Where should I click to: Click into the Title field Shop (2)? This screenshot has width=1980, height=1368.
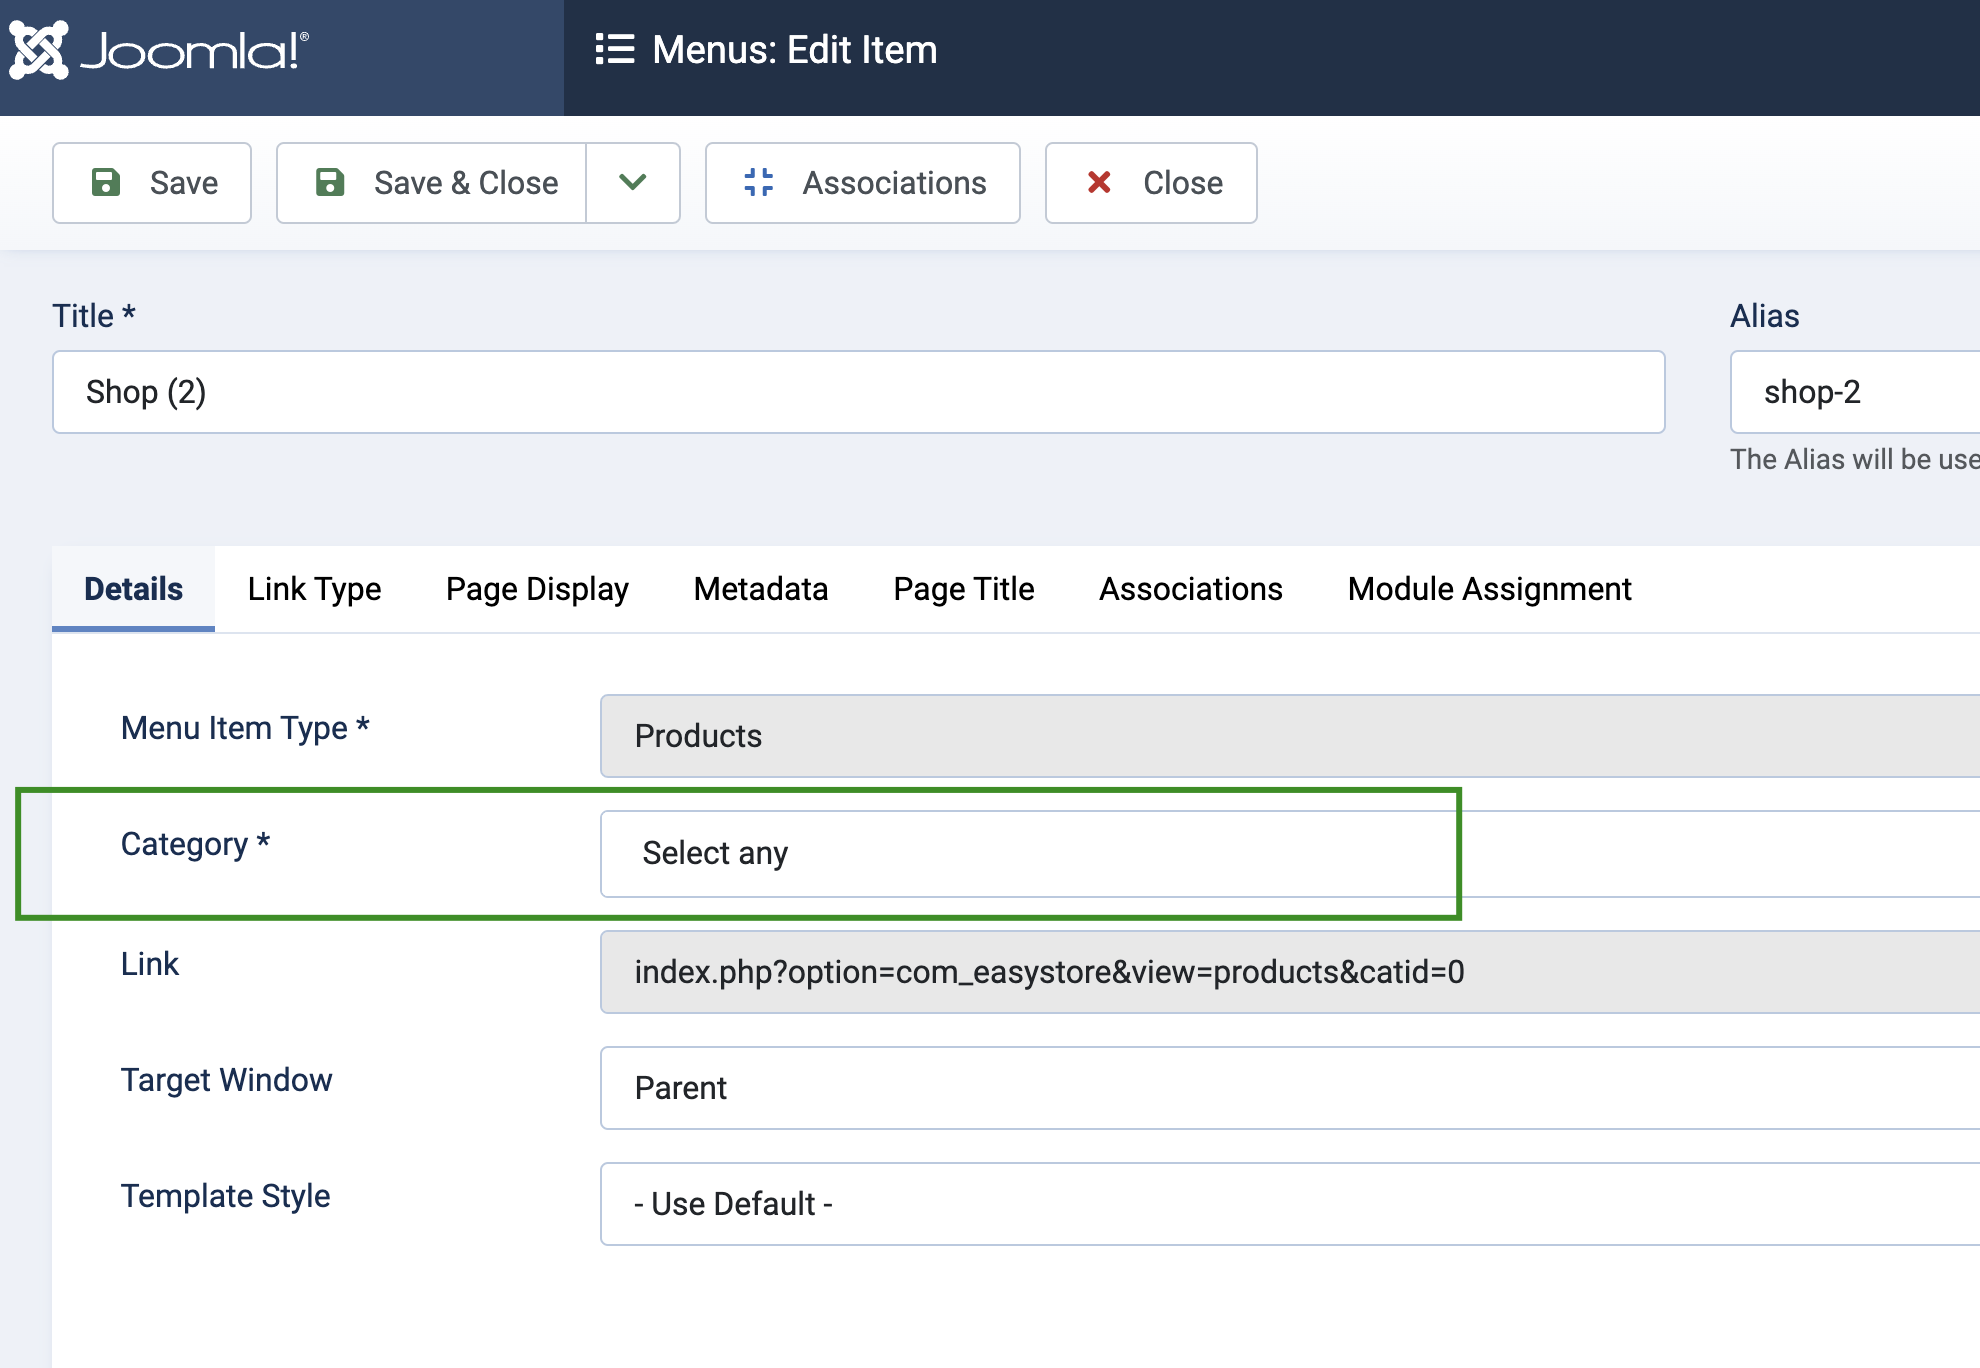click(858, 392)
